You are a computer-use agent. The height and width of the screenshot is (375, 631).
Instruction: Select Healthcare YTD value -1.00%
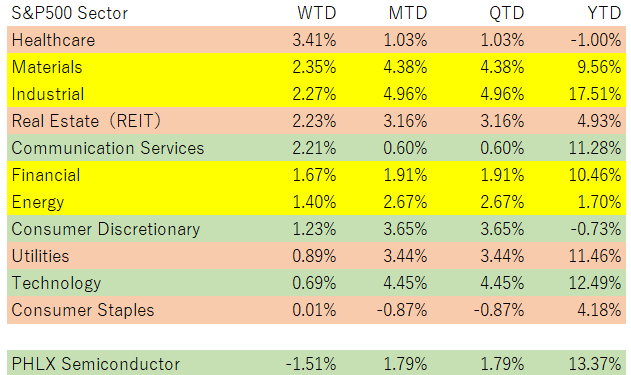[596, 40]
